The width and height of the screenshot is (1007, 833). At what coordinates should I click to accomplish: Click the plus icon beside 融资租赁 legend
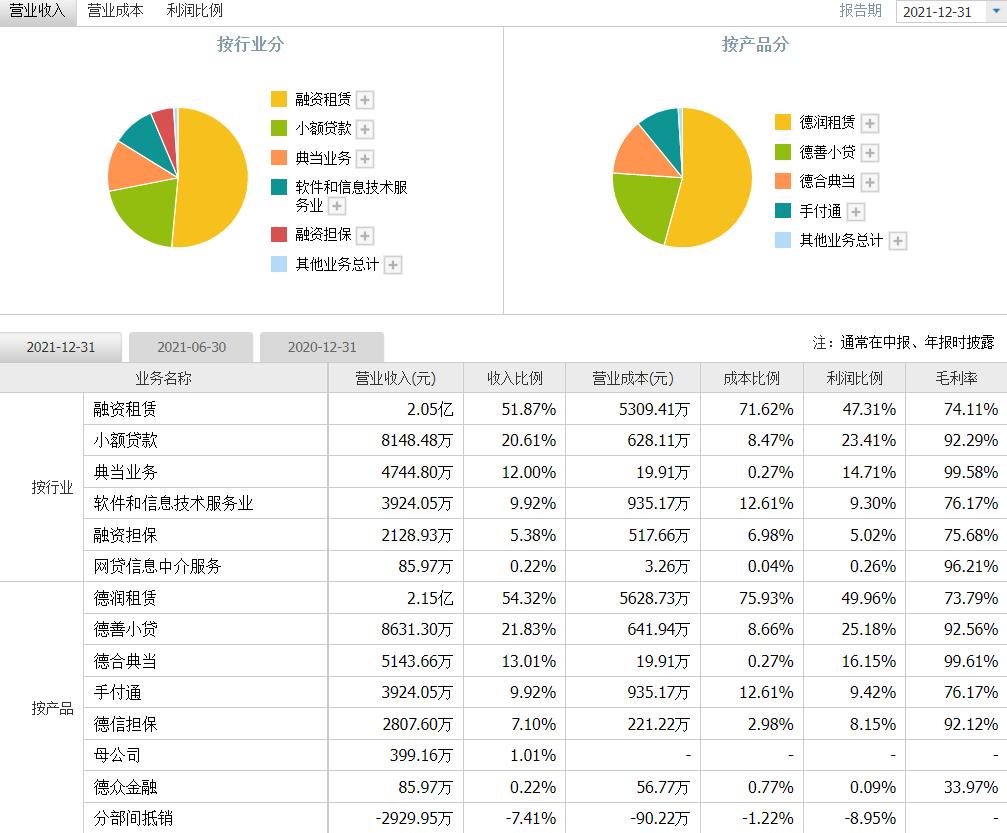[366, 100]
